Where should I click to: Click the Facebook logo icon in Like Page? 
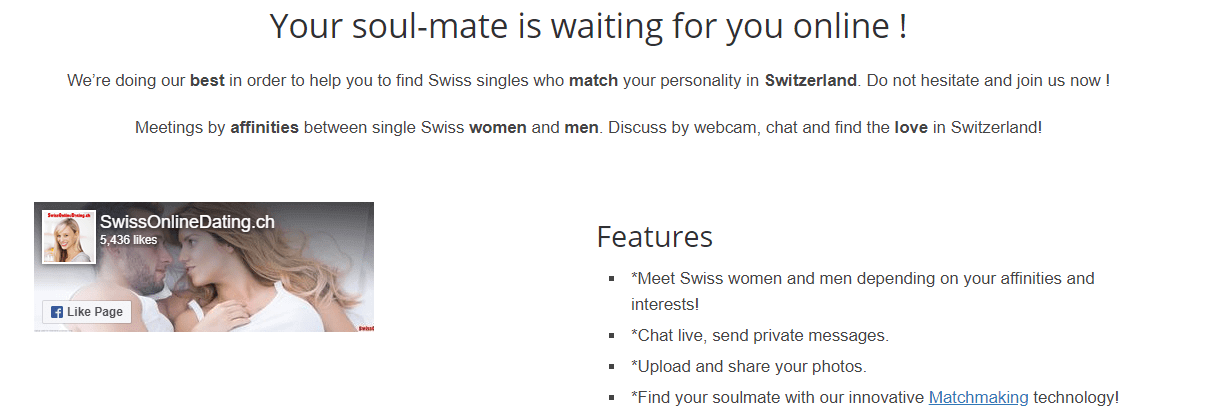coord(57,312)
